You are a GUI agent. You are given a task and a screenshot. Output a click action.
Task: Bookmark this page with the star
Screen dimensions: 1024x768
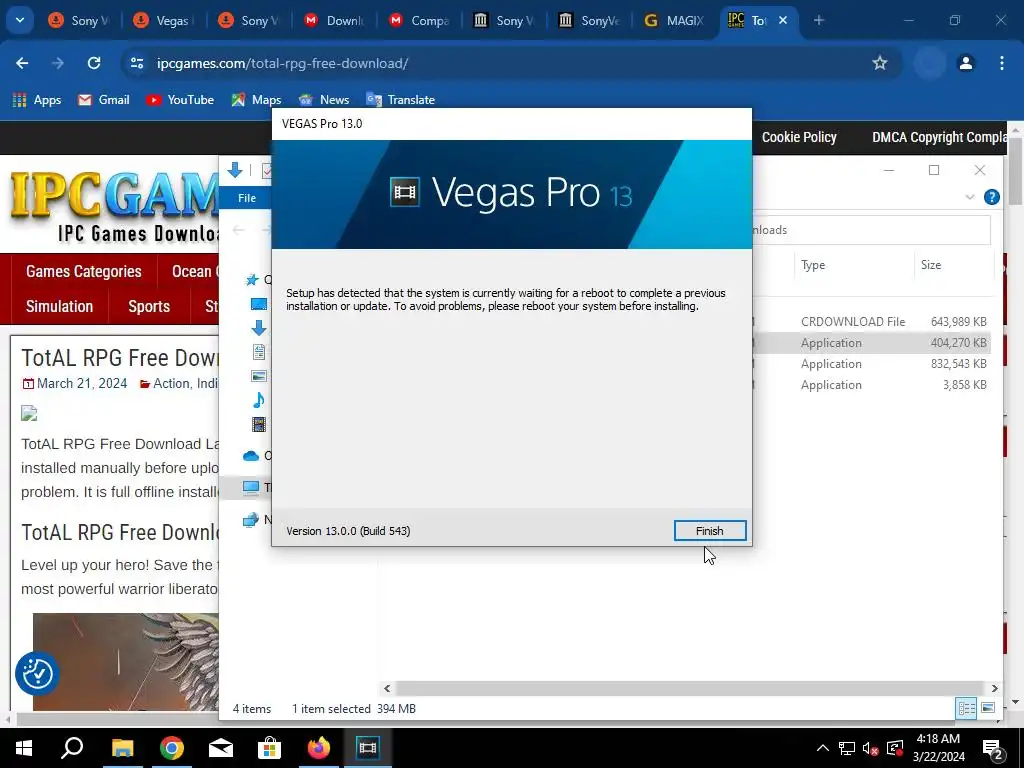tap(880, 63)
